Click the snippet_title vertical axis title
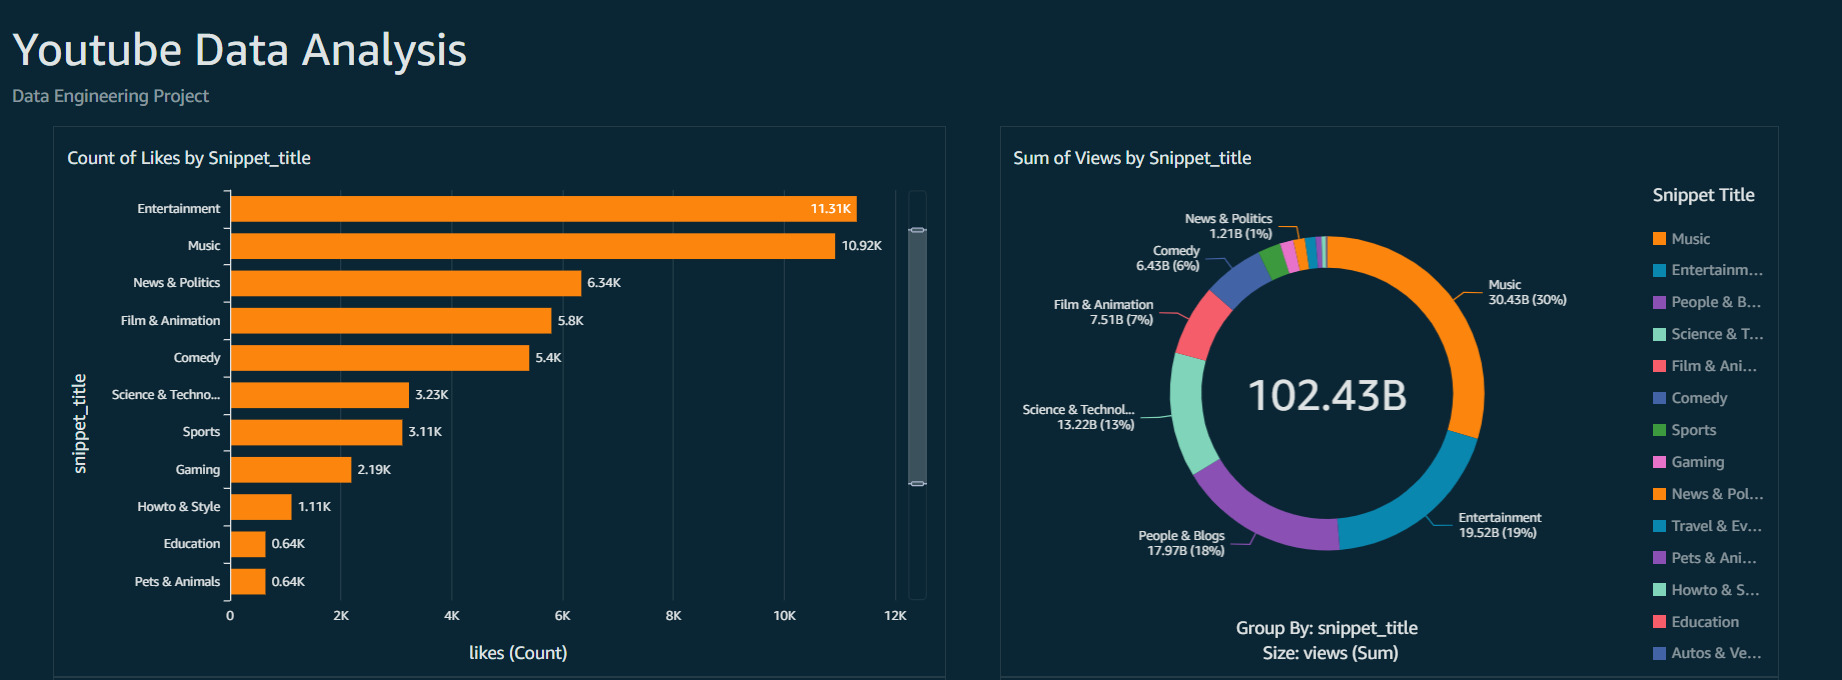Screen dimensions: 1842x680 point(80,424)
